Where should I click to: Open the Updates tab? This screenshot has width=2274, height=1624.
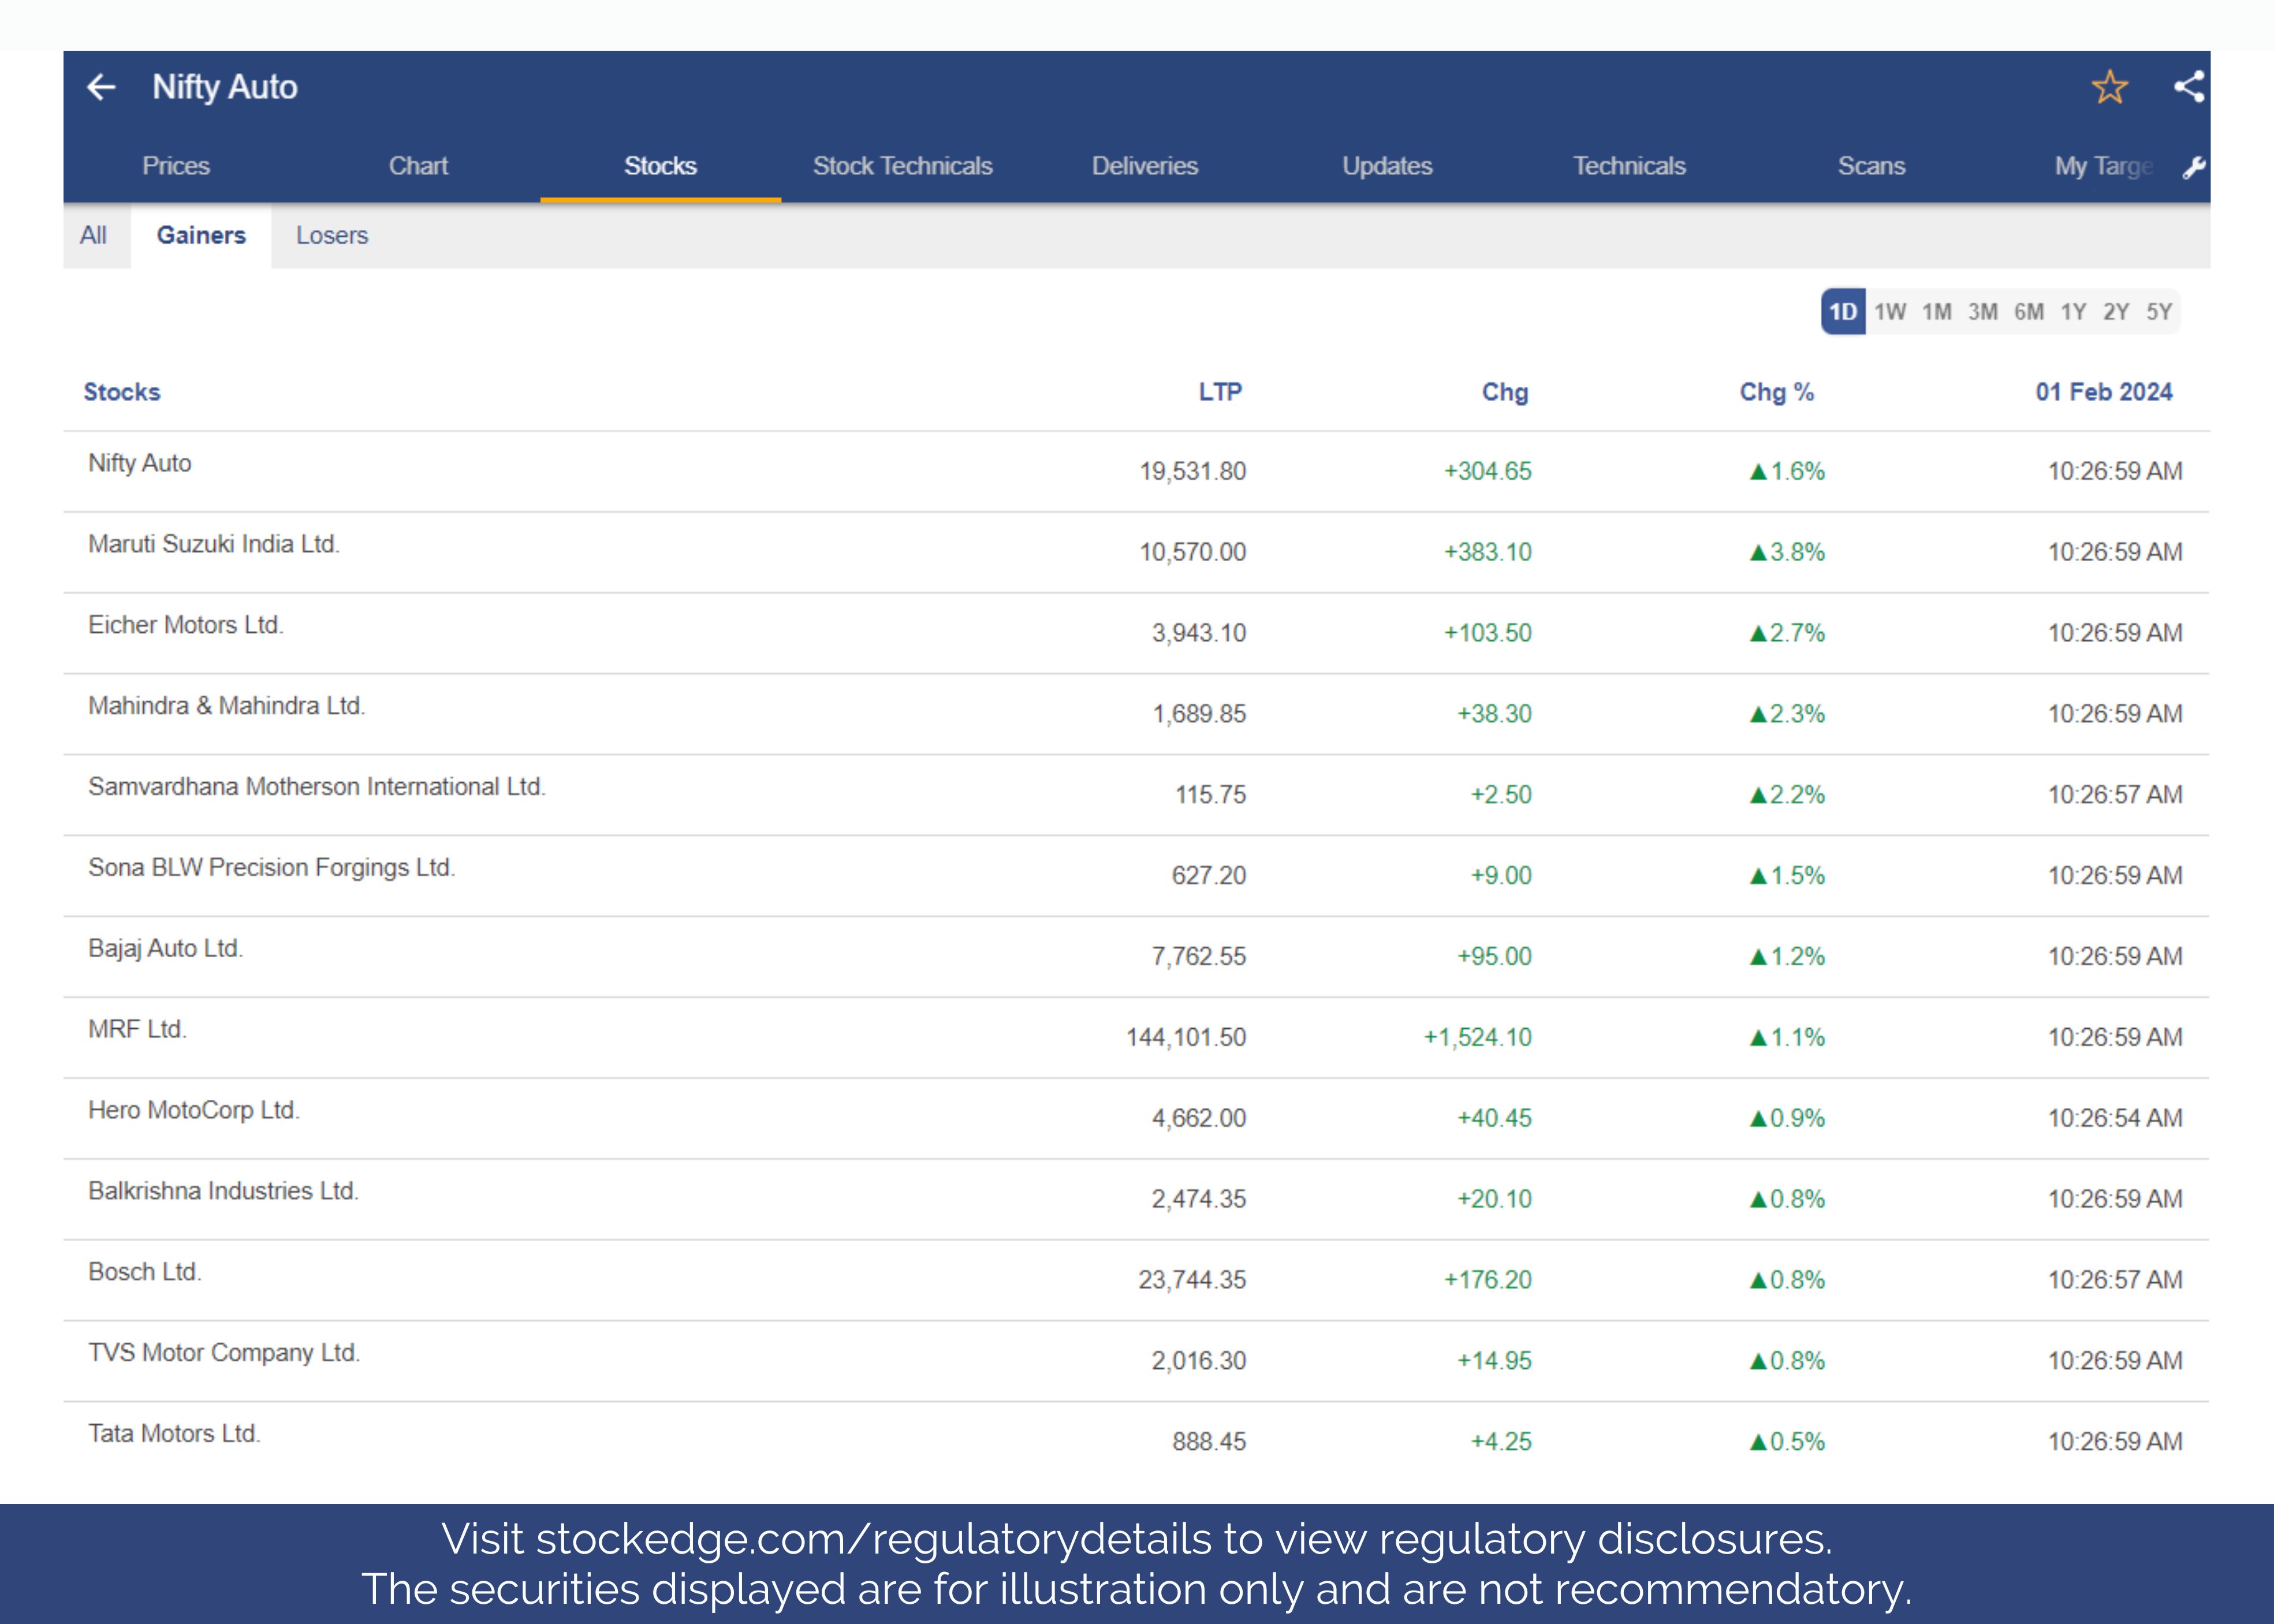coord(1387,166)
